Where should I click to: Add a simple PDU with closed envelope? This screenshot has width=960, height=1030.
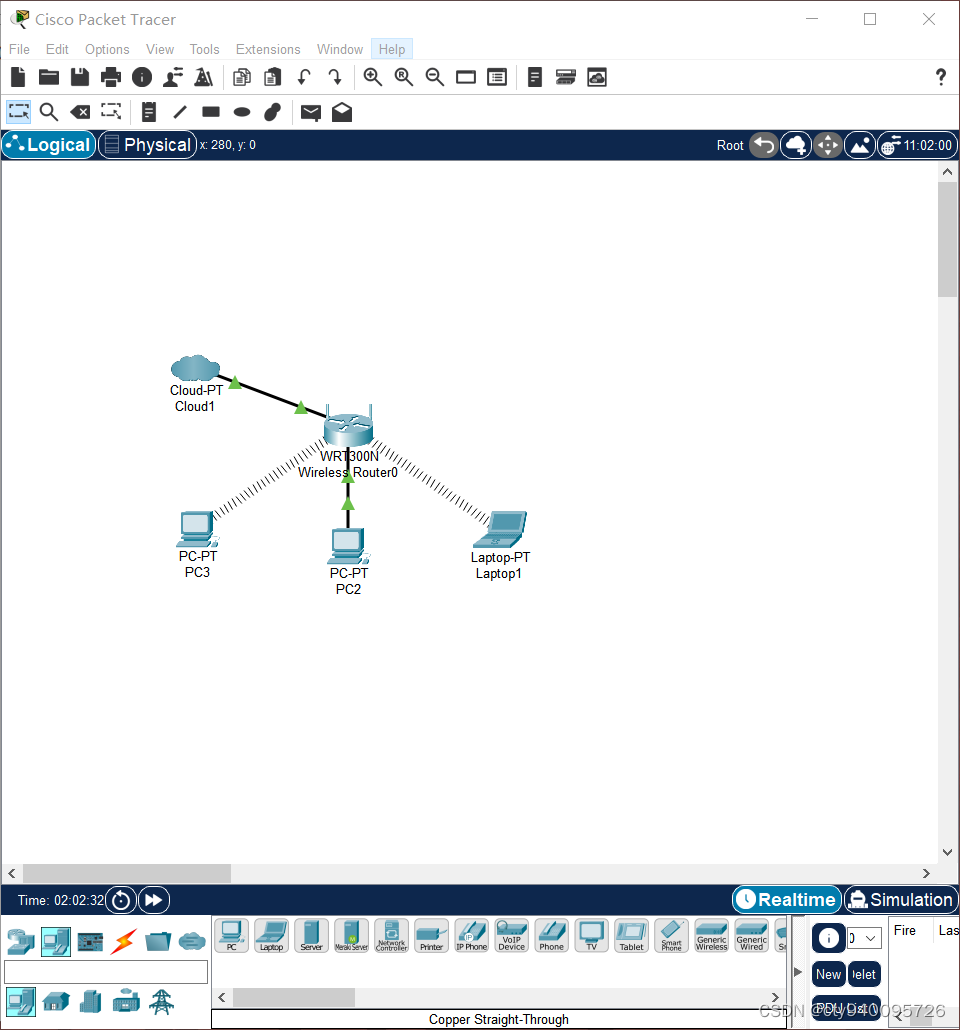click(x=311, y=112)
